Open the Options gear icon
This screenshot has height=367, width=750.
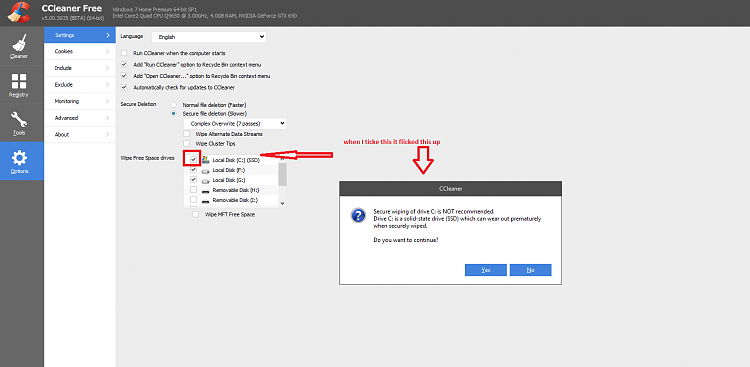pos(19,157)
